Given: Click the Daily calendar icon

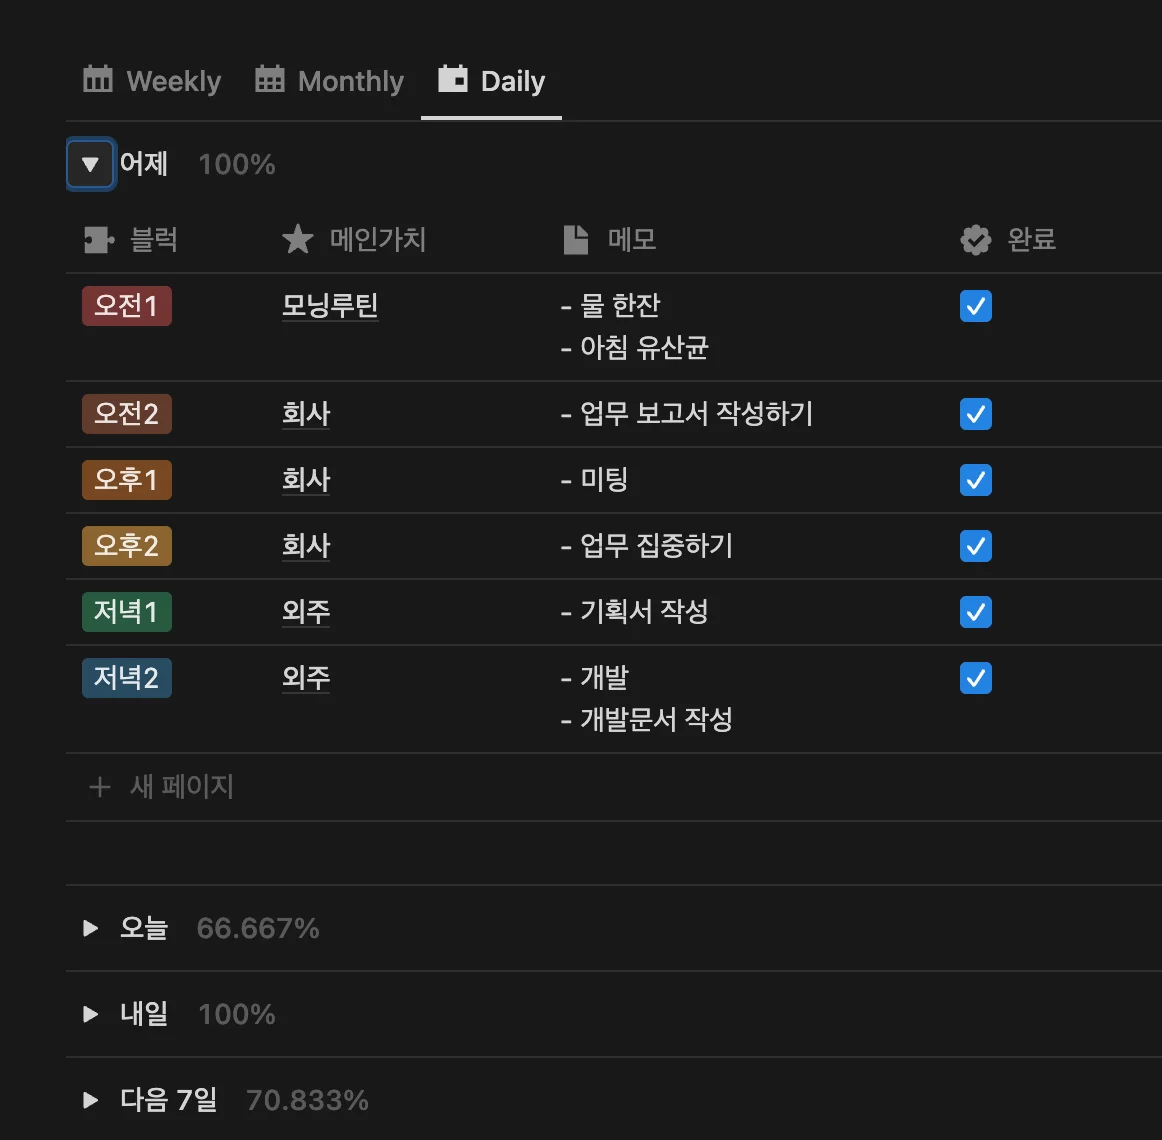Looking at the screenshot, I should click(x=453, y=79).
